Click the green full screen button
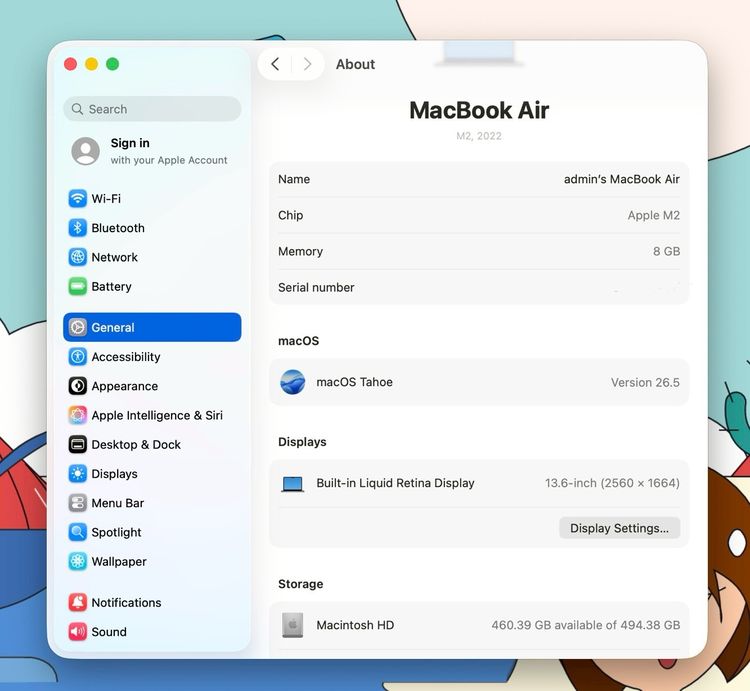The image size is (750, 691). (x=112, y=64)
